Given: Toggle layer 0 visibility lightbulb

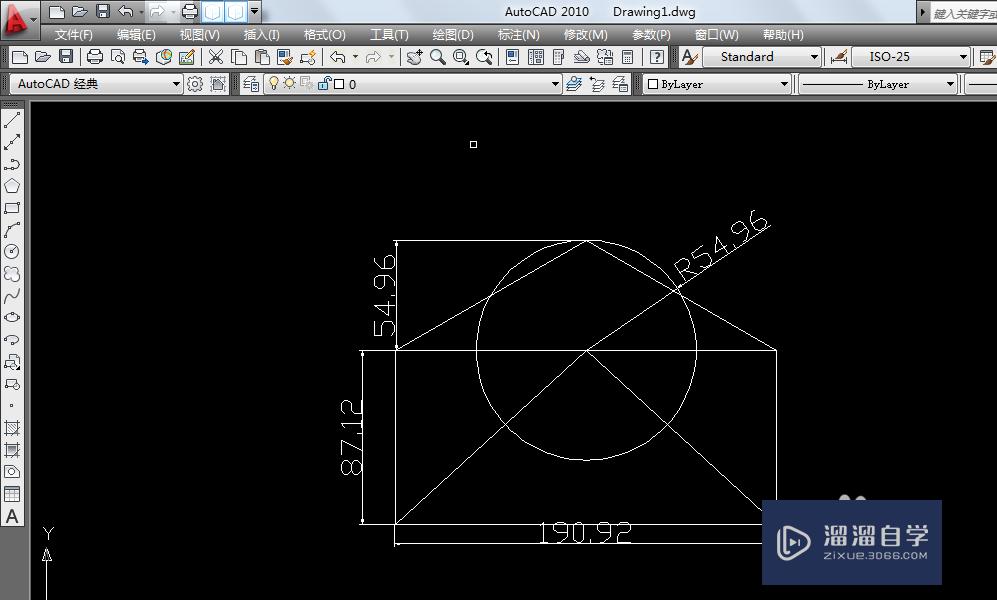Looking at the screenshot, I should 275,84.
